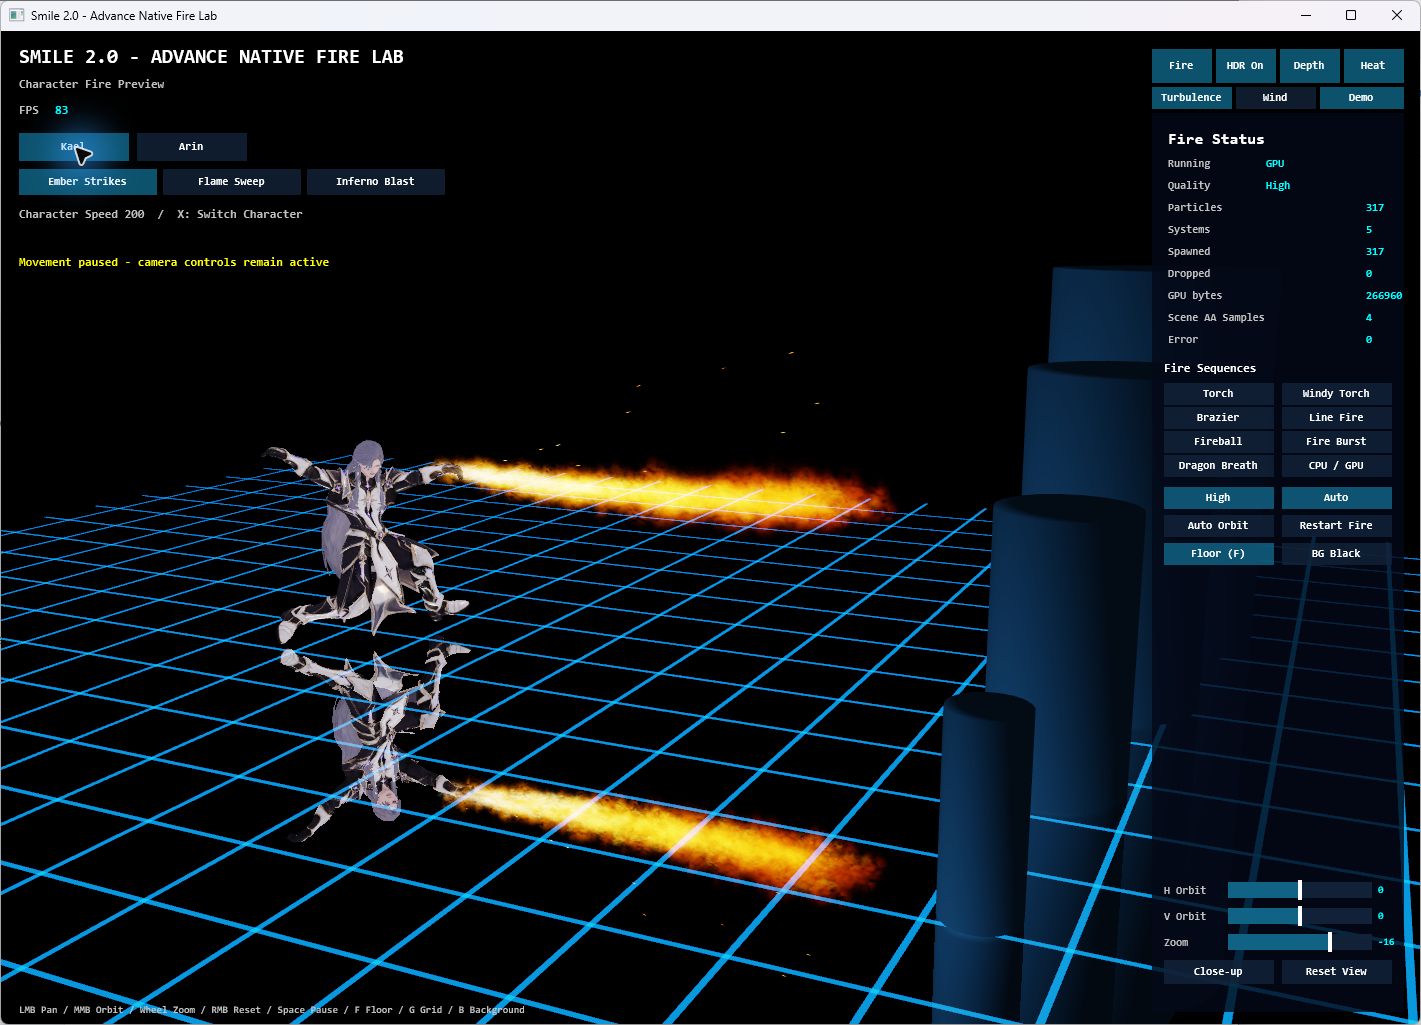
Task: Click Restart Fire
Action: tap(1336, 526)
